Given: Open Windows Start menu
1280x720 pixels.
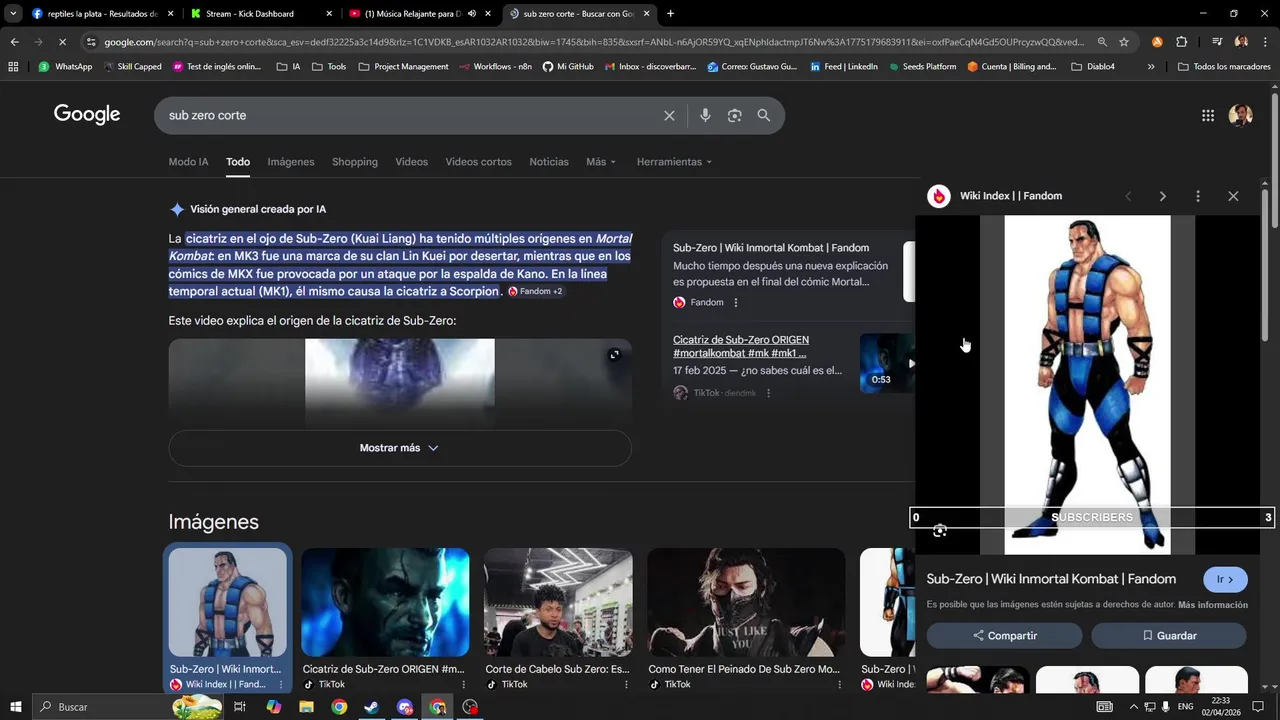Looking at the screenshot, I should pos(16,707).
